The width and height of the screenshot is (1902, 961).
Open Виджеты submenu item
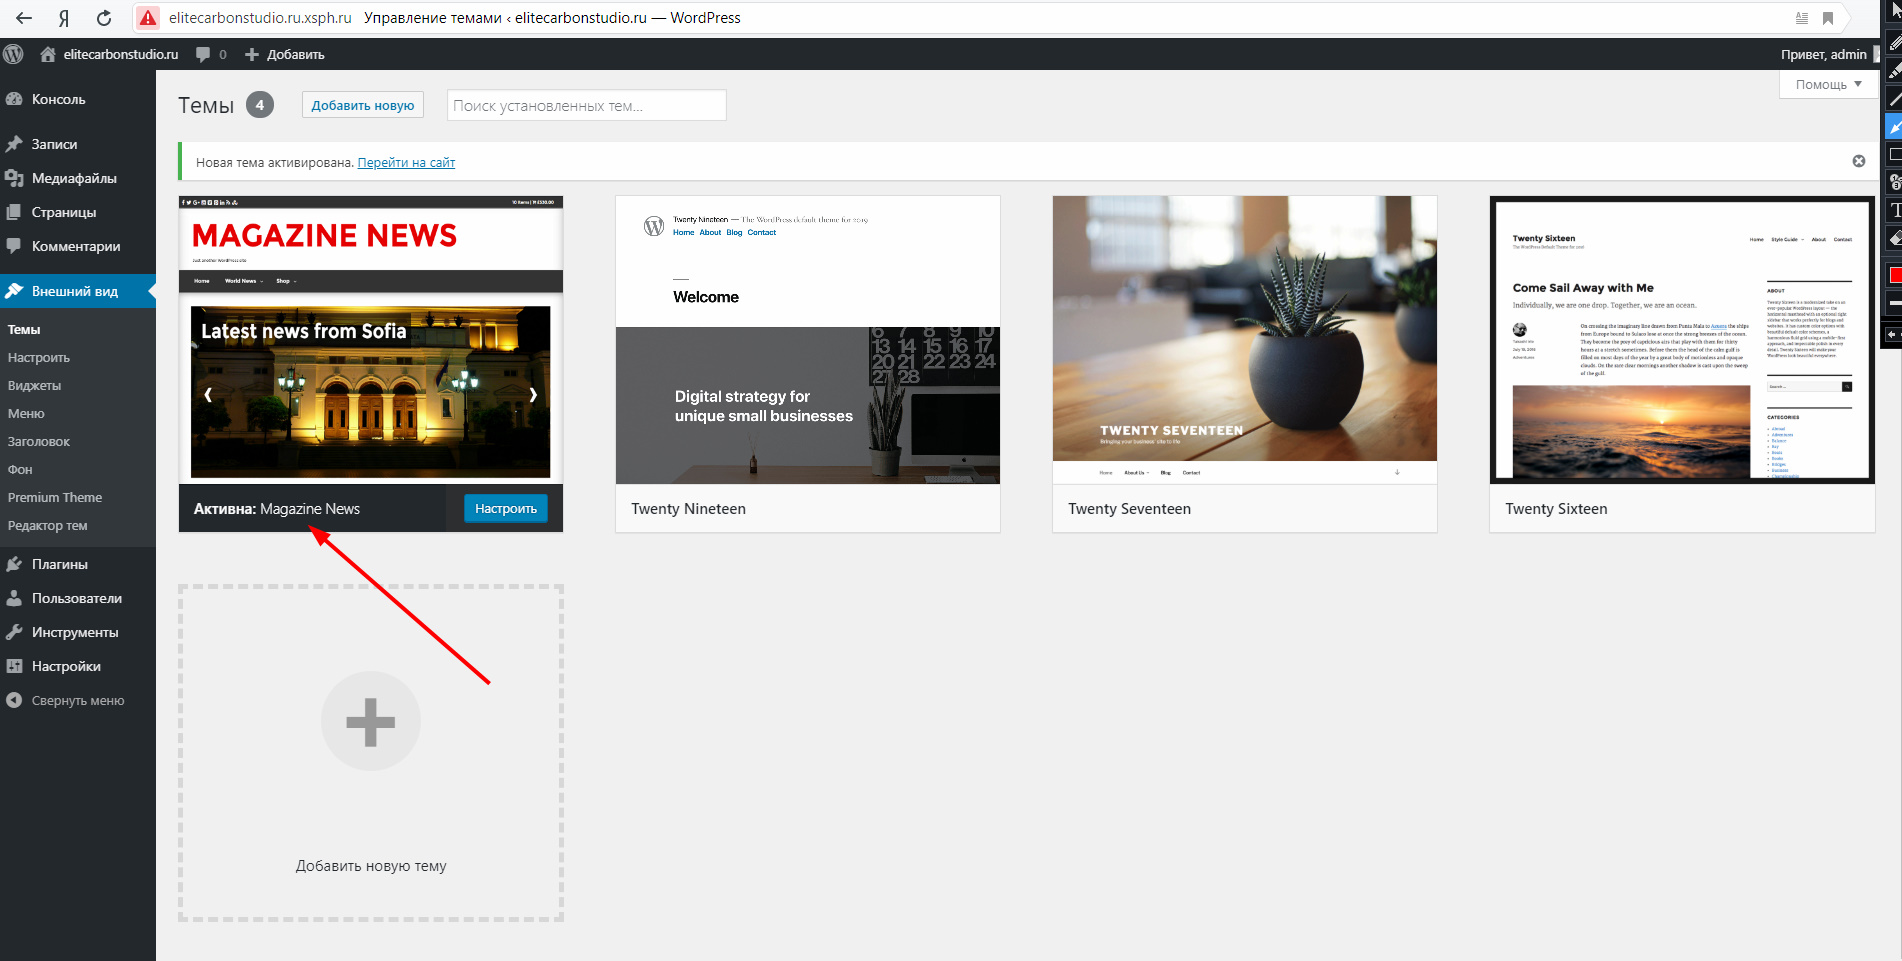(34, 385)
